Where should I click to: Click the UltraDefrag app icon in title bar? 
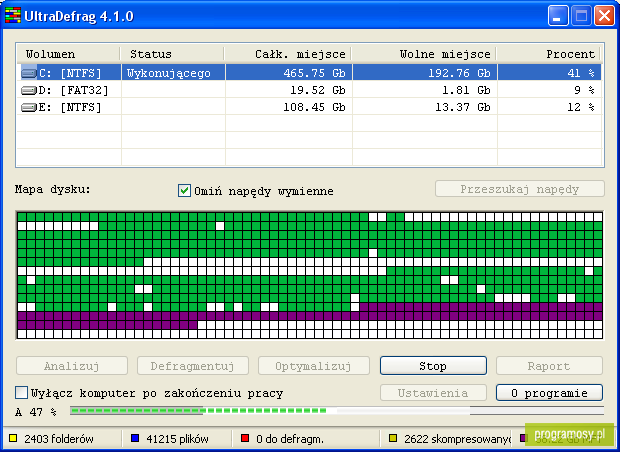coord(13,16)
